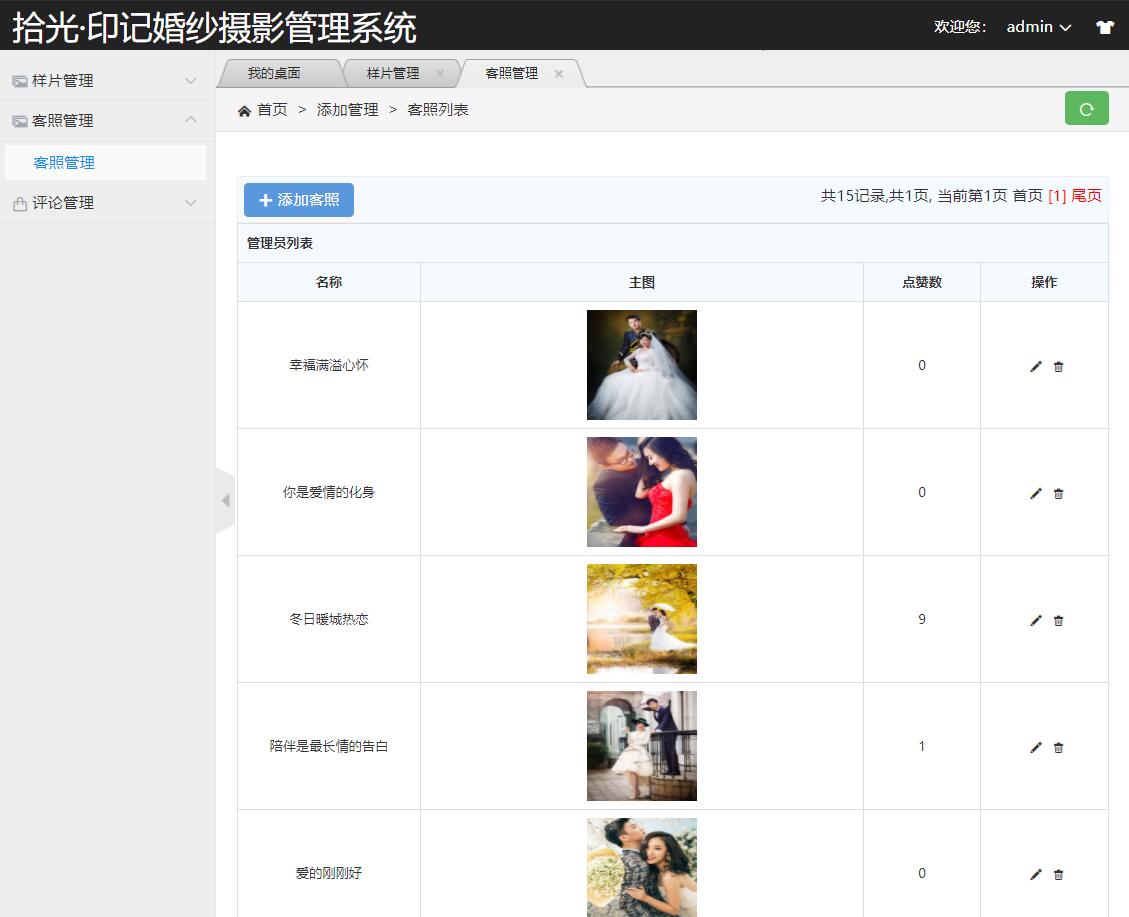Edit the 幸福满溢心怀 customer photo entry
Screen dimensions: 1129x917
point(1035,366)
